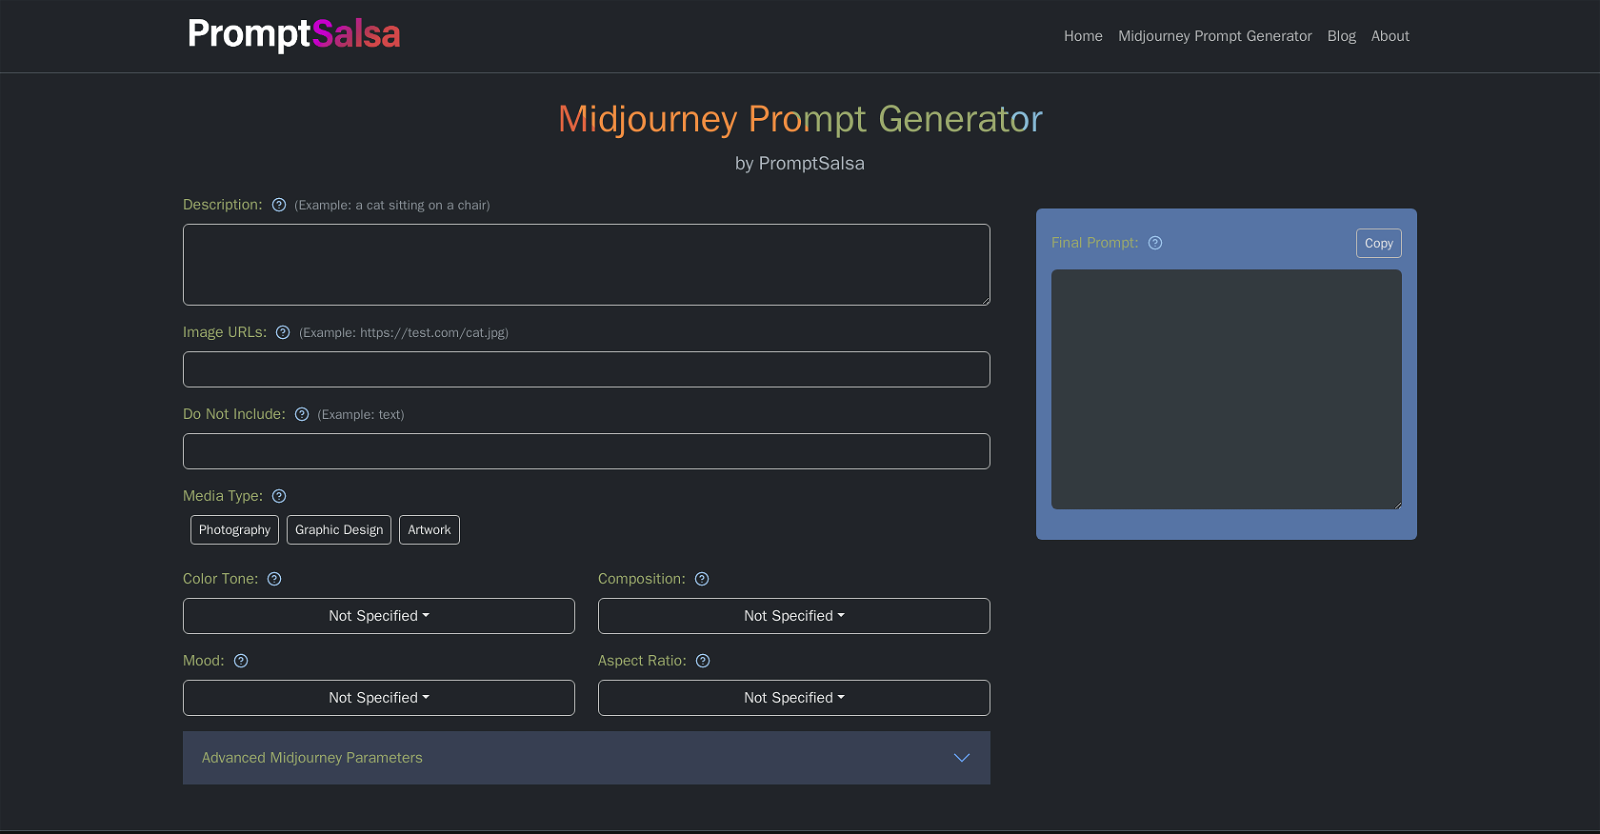Screen dimensions: 1600x834
Task: Click into the Description text area
Action: tap(587, 265)
